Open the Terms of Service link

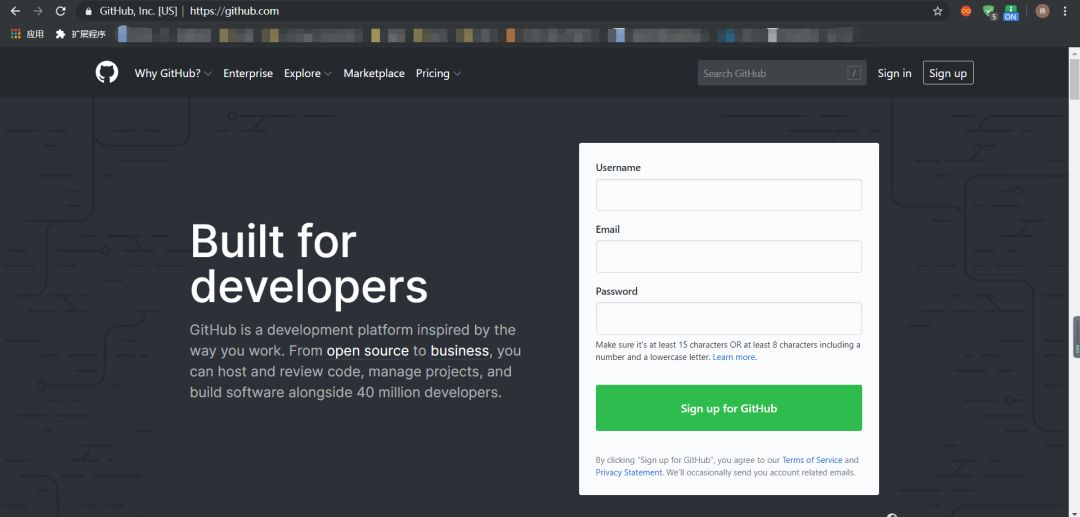pyautogui.click(x=812, y=460)
